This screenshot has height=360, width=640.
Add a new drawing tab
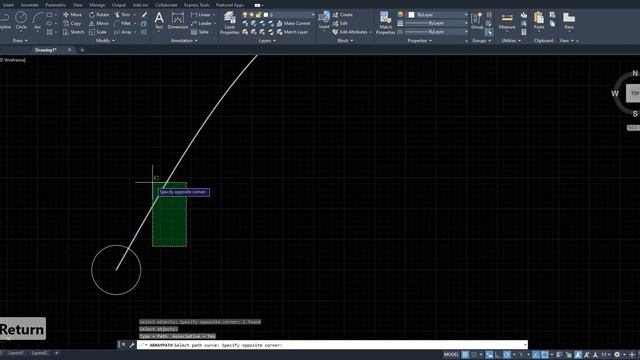tap(82, 50)
